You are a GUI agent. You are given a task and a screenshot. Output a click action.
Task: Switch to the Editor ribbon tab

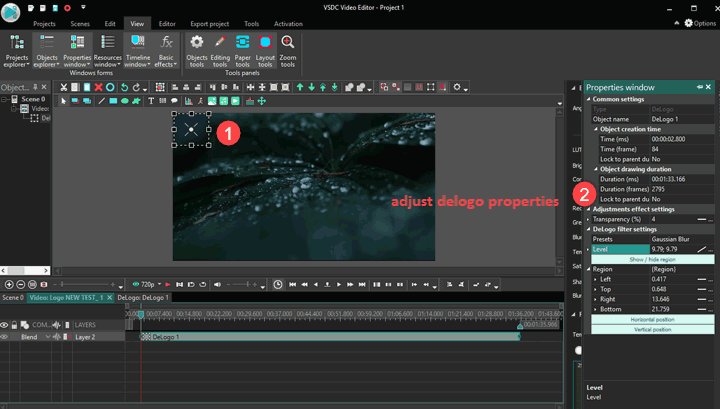pyautogui.click(x=167, y=22)
